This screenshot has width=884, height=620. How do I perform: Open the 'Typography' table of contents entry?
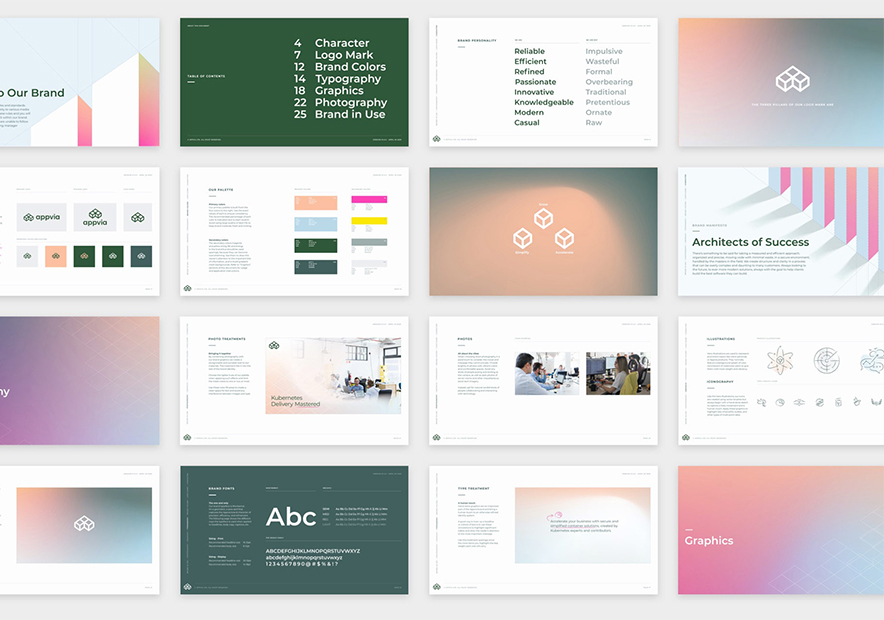coord(347,79)
